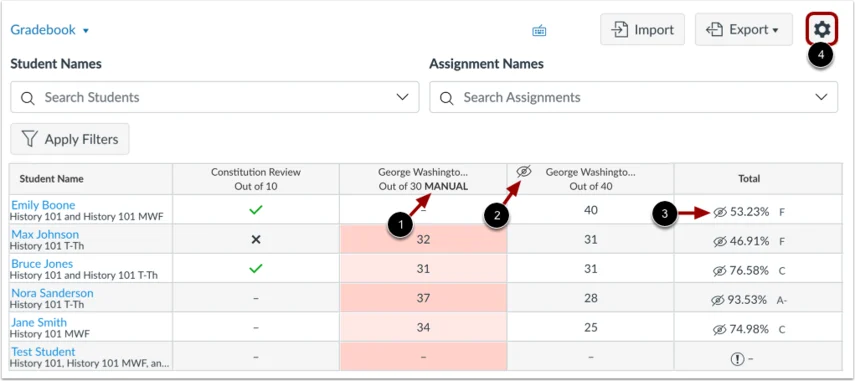Click hidden-eye icon beside 53.23% total
The width and height of the screenshot is (855, 381).
click(x=720, y=213)
